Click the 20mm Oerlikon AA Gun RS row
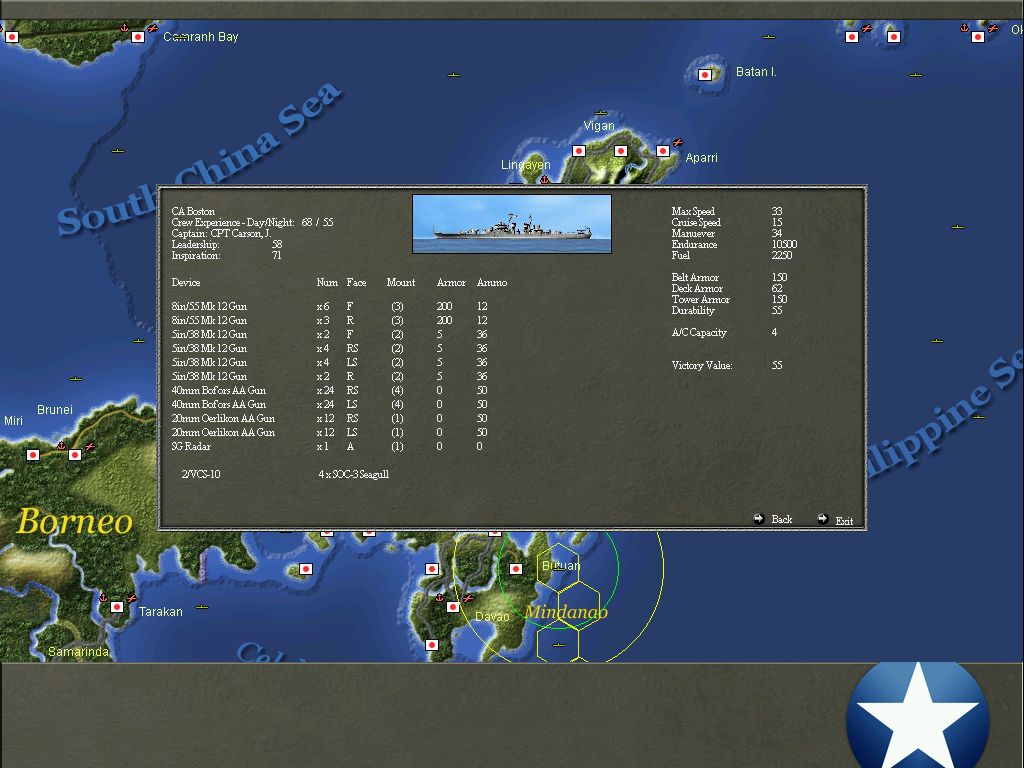 [x=330, y=418]
